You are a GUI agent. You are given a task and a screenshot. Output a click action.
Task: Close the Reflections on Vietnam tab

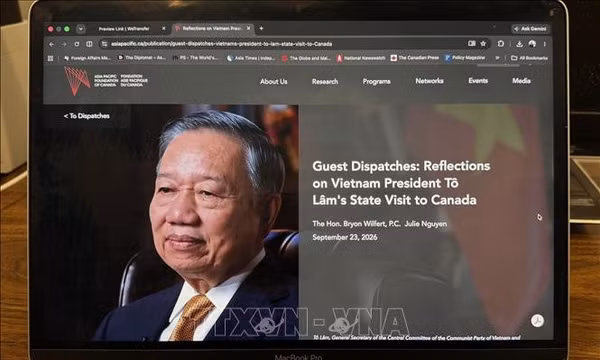pos(249,28)
